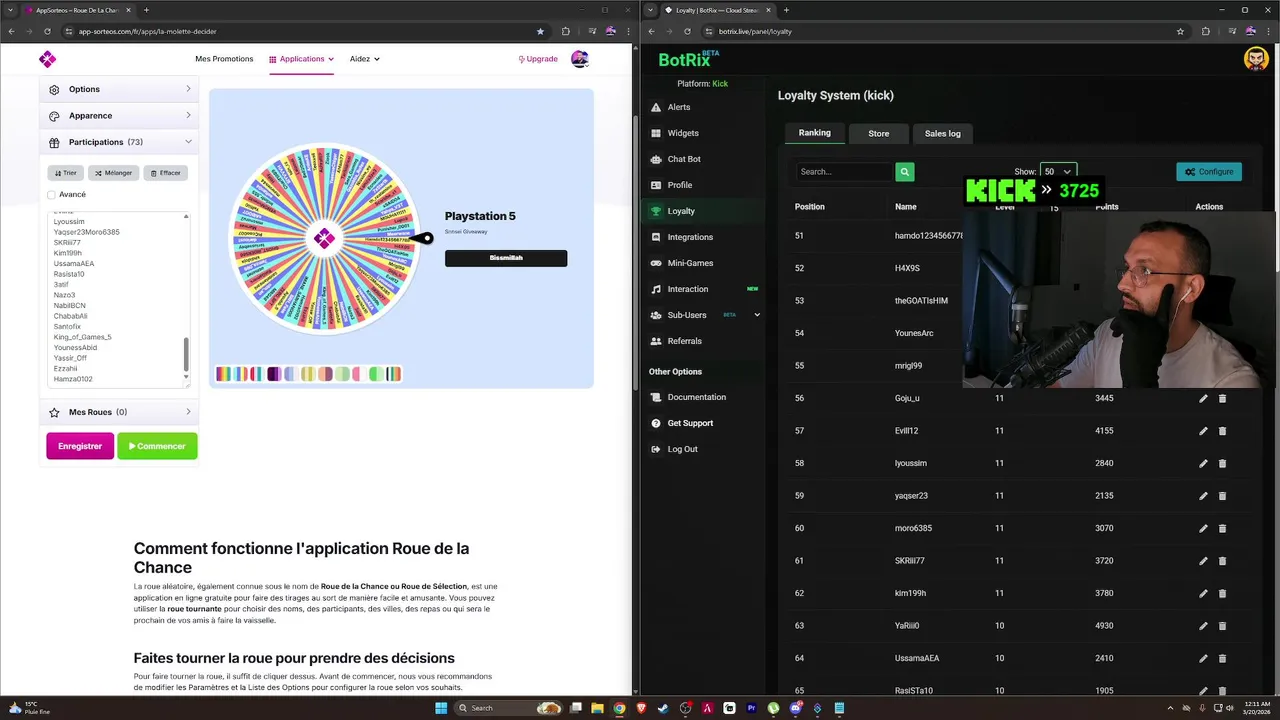Screen dimensions: 1280x720
Task: Edit the lyoussim row using the pencil icon
Action: click(1203, 463)
